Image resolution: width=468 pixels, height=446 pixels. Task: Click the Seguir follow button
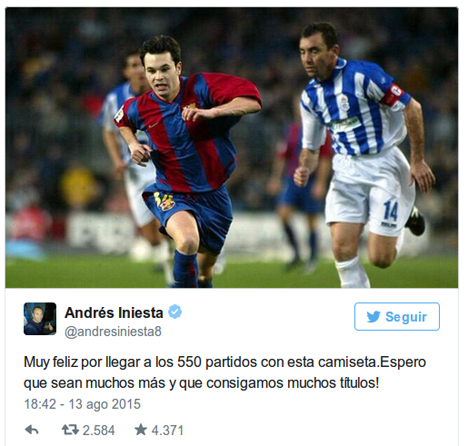click(x=397, y=317)
